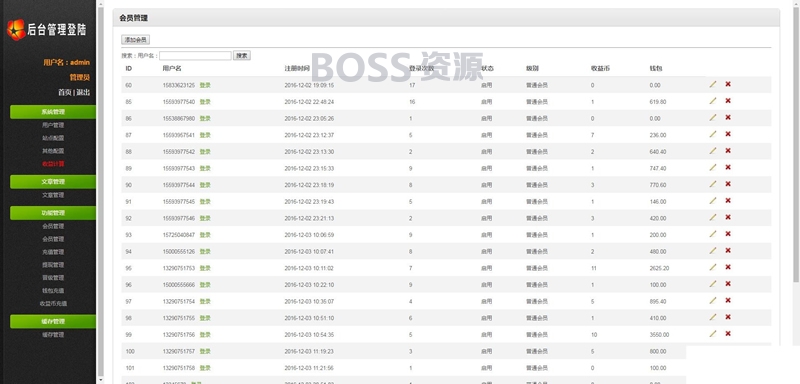The image size is (800, 384).
Task: Click delete X for ID 91
Action: (728, 200)
